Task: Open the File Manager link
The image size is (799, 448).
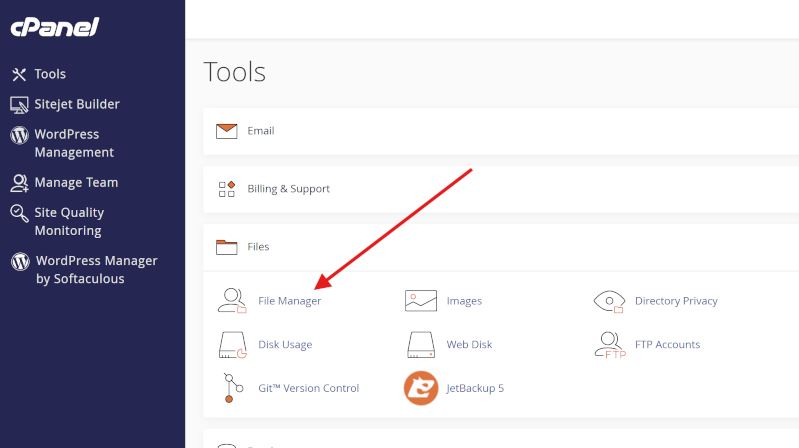Action: coord(289,301)
